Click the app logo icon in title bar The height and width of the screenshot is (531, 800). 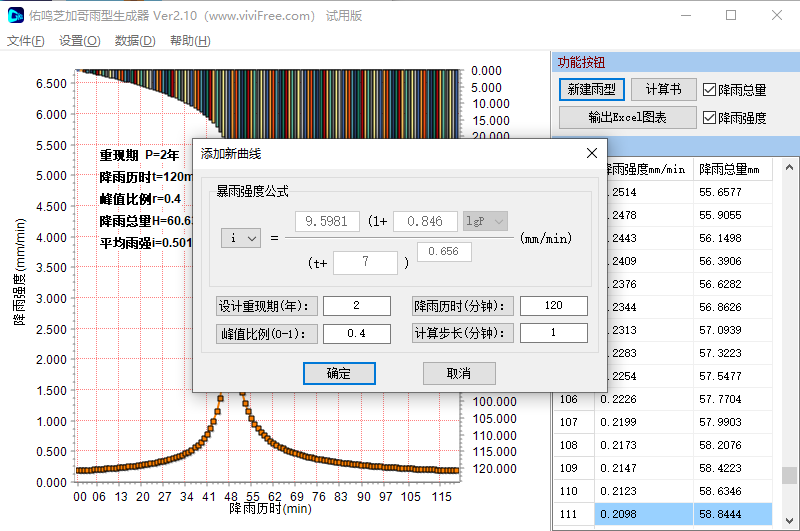tap(16, 16)
